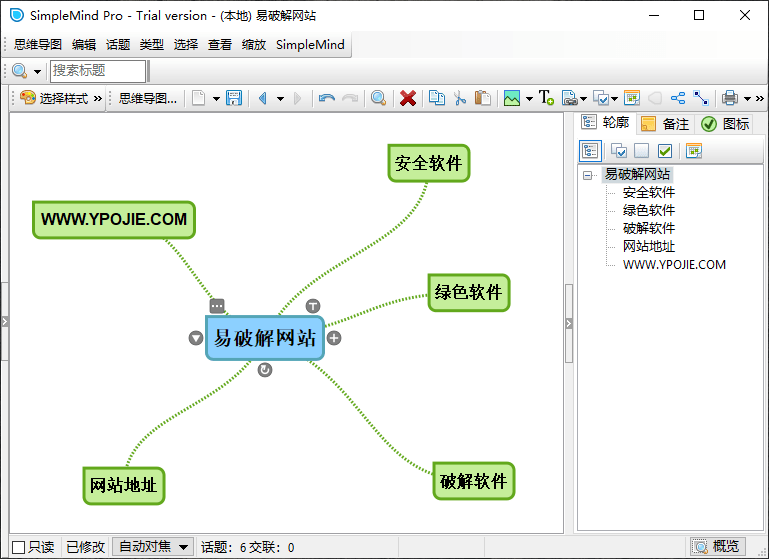Open the 思维导图 menu
This screenshot has width=769, height=559.
(38, 45)
